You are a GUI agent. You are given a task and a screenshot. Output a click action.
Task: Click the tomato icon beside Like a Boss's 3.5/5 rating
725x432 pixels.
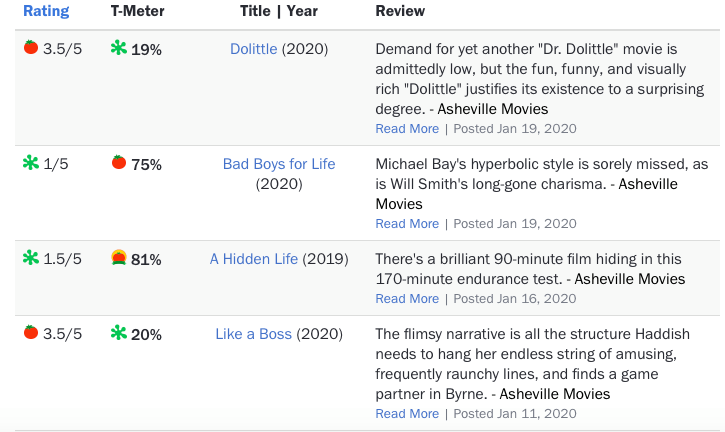tap(31, 332)
